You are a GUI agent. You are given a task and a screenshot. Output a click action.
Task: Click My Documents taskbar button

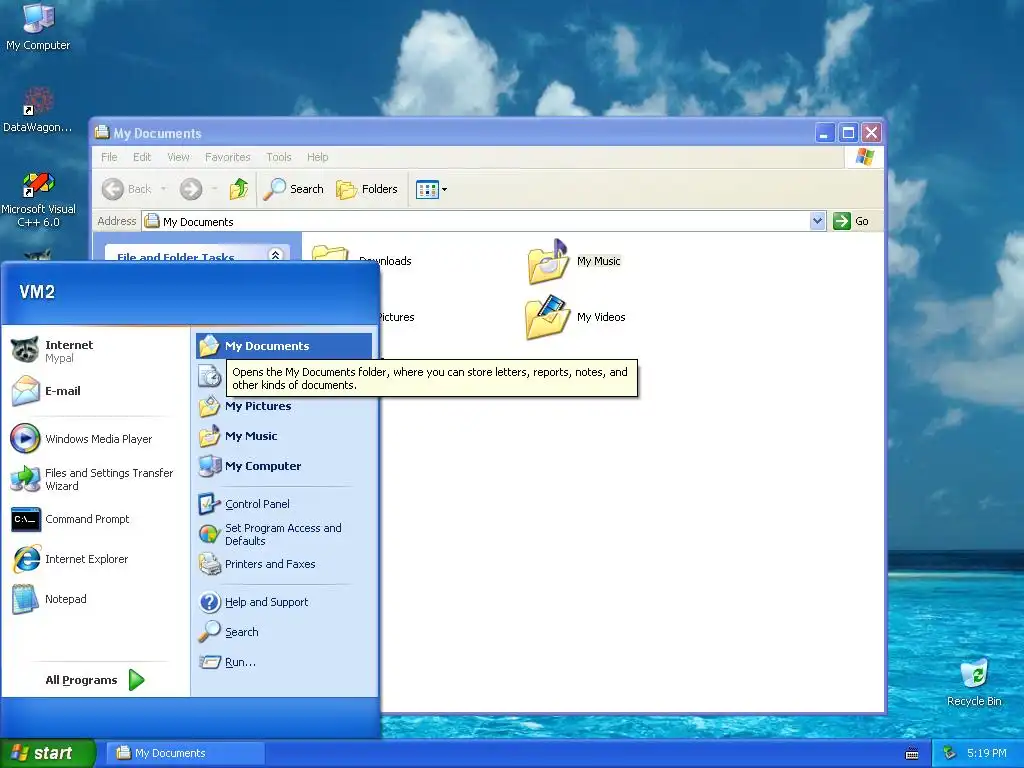[x=185, y=753]
